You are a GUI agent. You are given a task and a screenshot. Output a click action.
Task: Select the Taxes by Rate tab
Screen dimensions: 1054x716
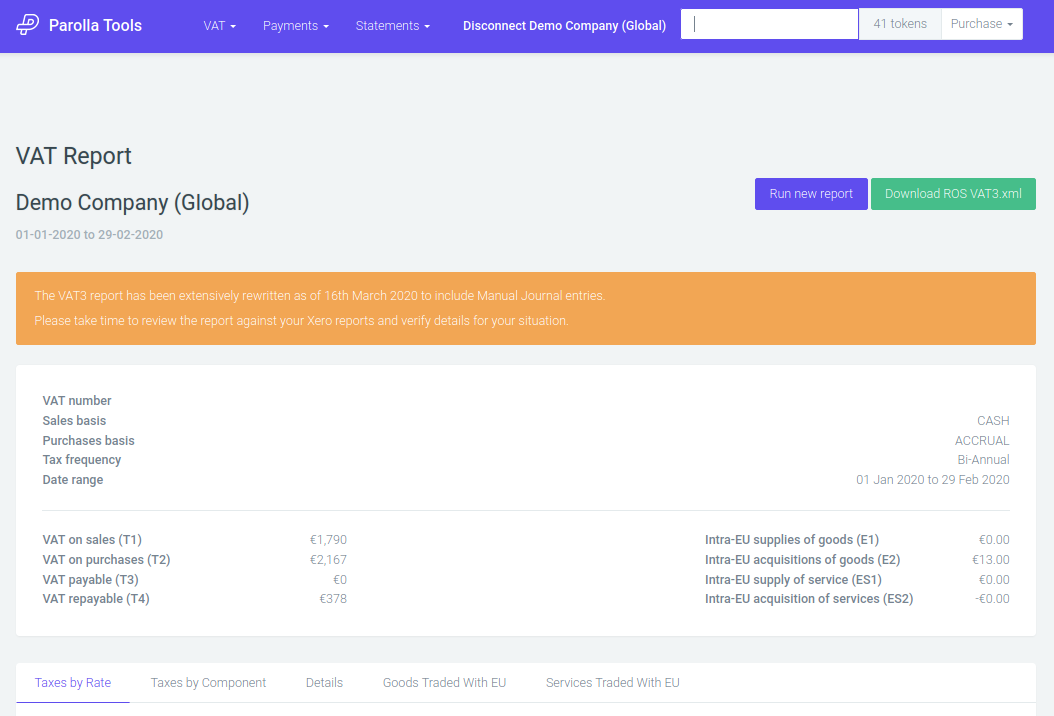tap(72, 682)
